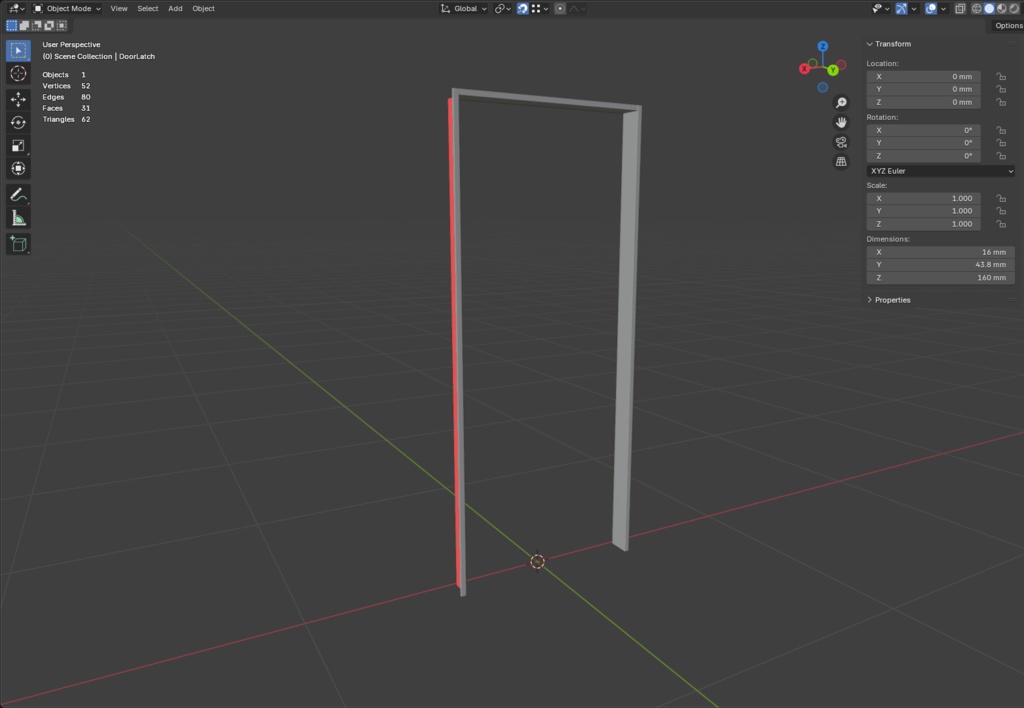Open the gizmo settings dropdown arrow
Screen dimensions: 1024x708
tap(914, 8)
